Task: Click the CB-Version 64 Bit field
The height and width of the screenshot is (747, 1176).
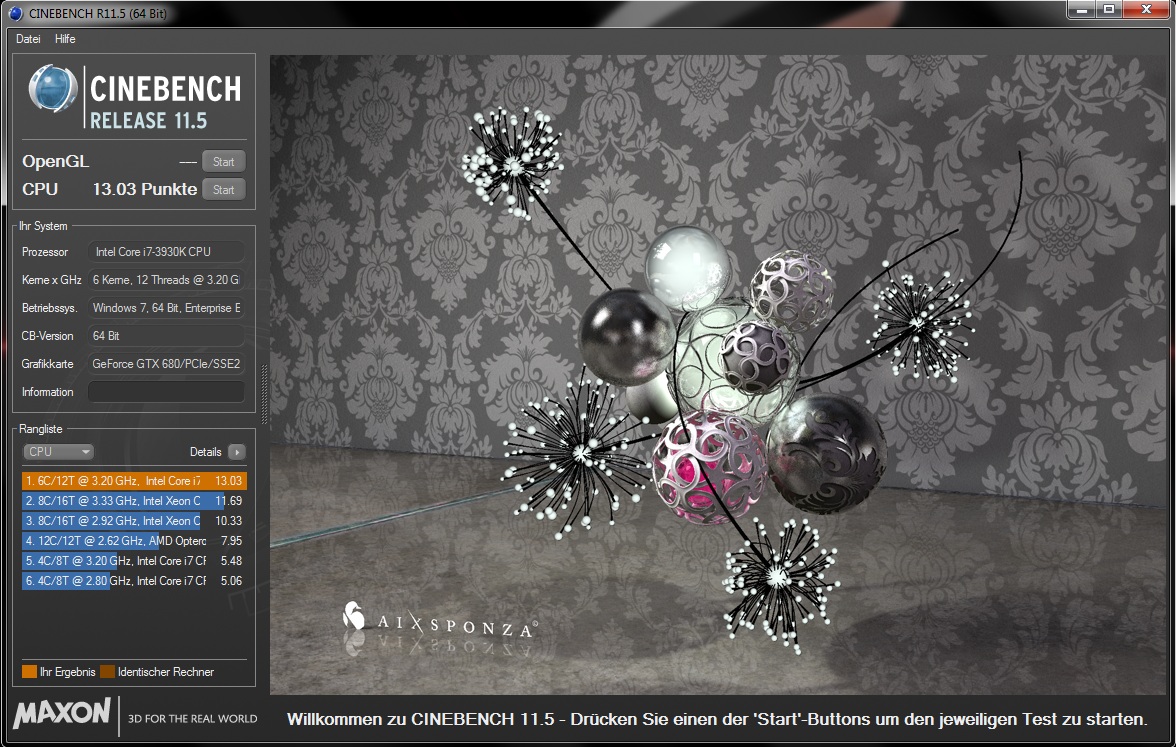Action: point(166,335)
